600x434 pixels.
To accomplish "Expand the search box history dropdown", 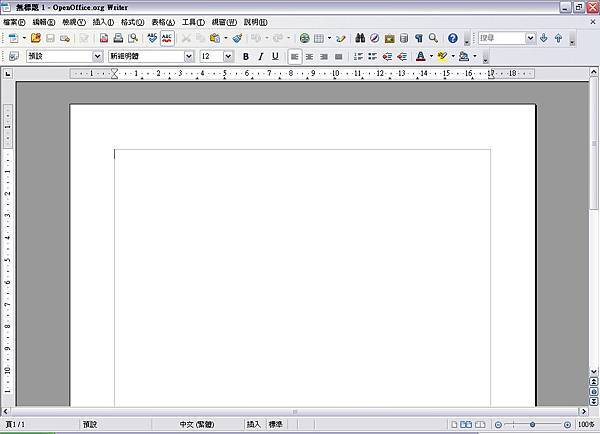I will point(530,38).
